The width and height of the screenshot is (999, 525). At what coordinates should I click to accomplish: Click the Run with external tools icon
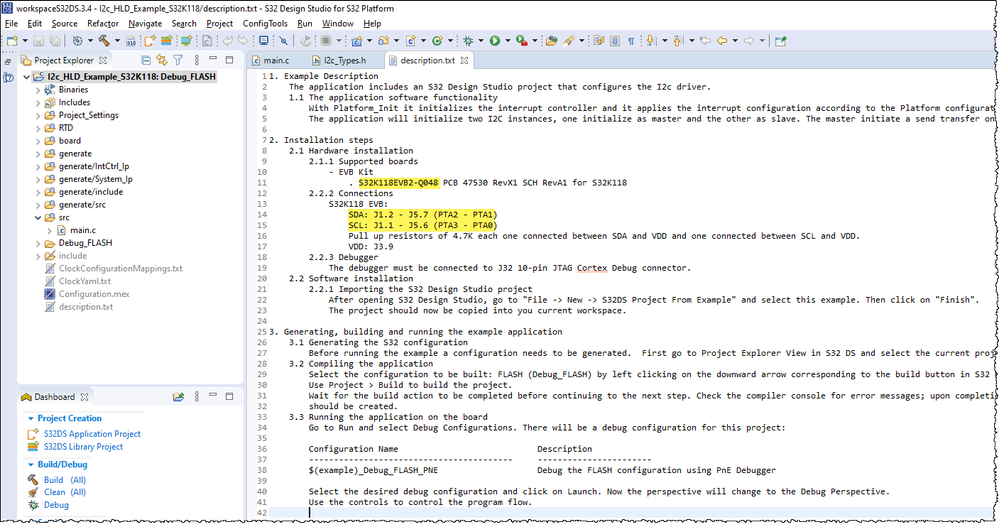[x=522, y=41]
